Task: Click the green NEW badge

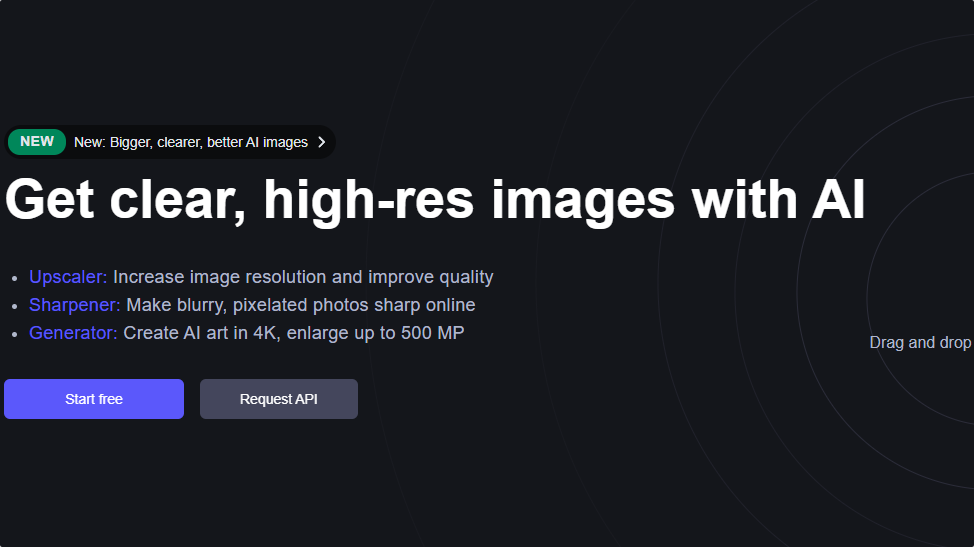Action: point(37,142)
